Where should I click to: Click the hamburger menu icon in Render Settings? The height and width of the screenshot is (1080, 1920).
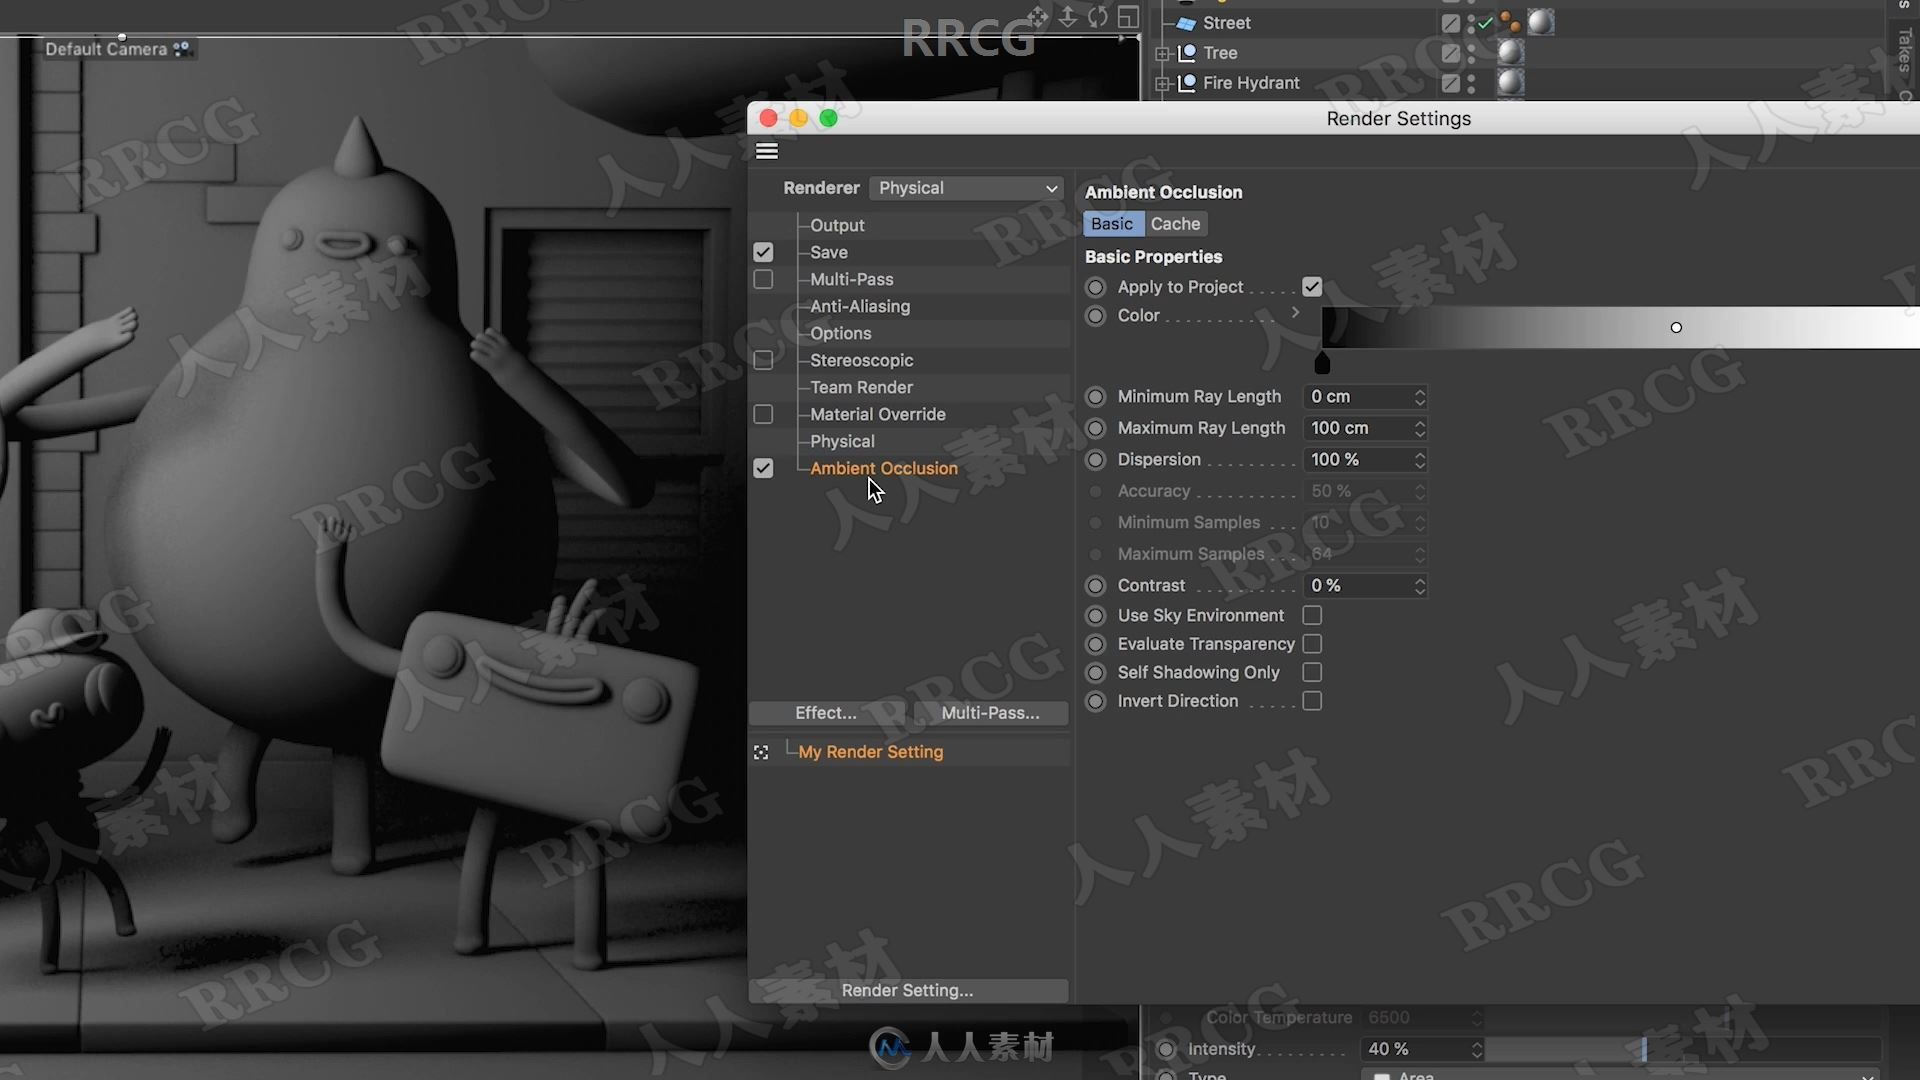(767, 150)
